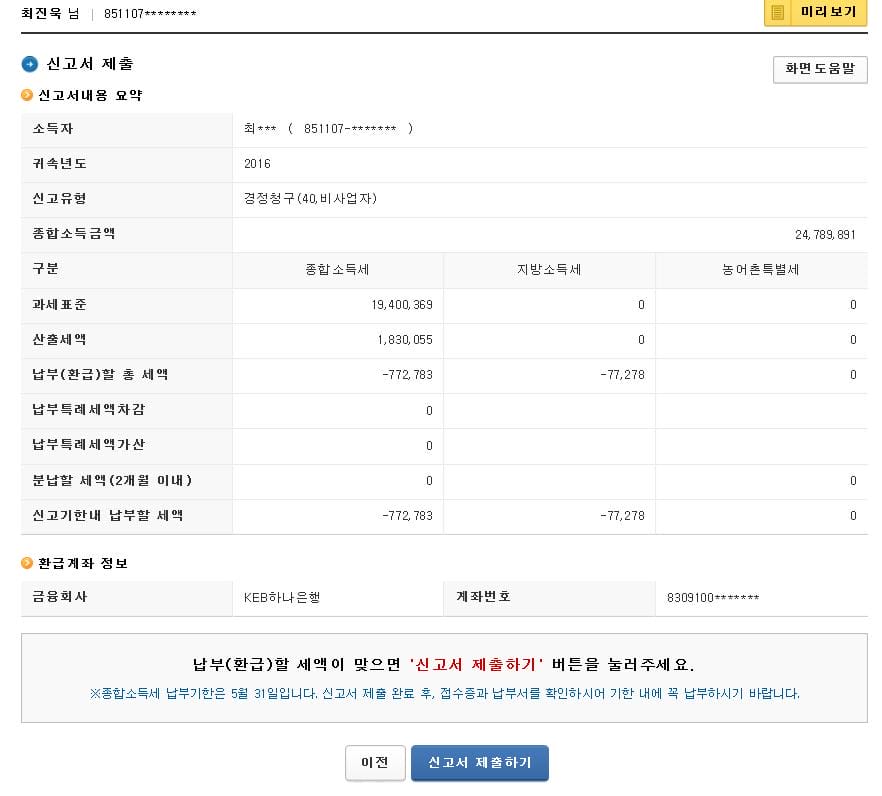Viewport: 882px width, 796px height.
Task: Click the red '신고서 제출하기' text in the notice
Action: [475, 665]
